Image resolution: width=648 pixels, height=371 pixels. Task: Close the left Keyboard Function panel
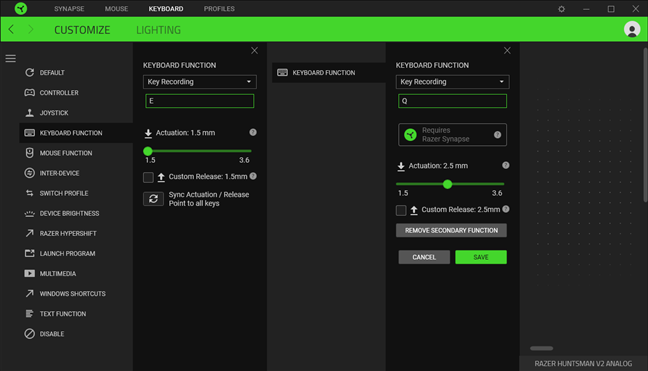click(254, 50)
